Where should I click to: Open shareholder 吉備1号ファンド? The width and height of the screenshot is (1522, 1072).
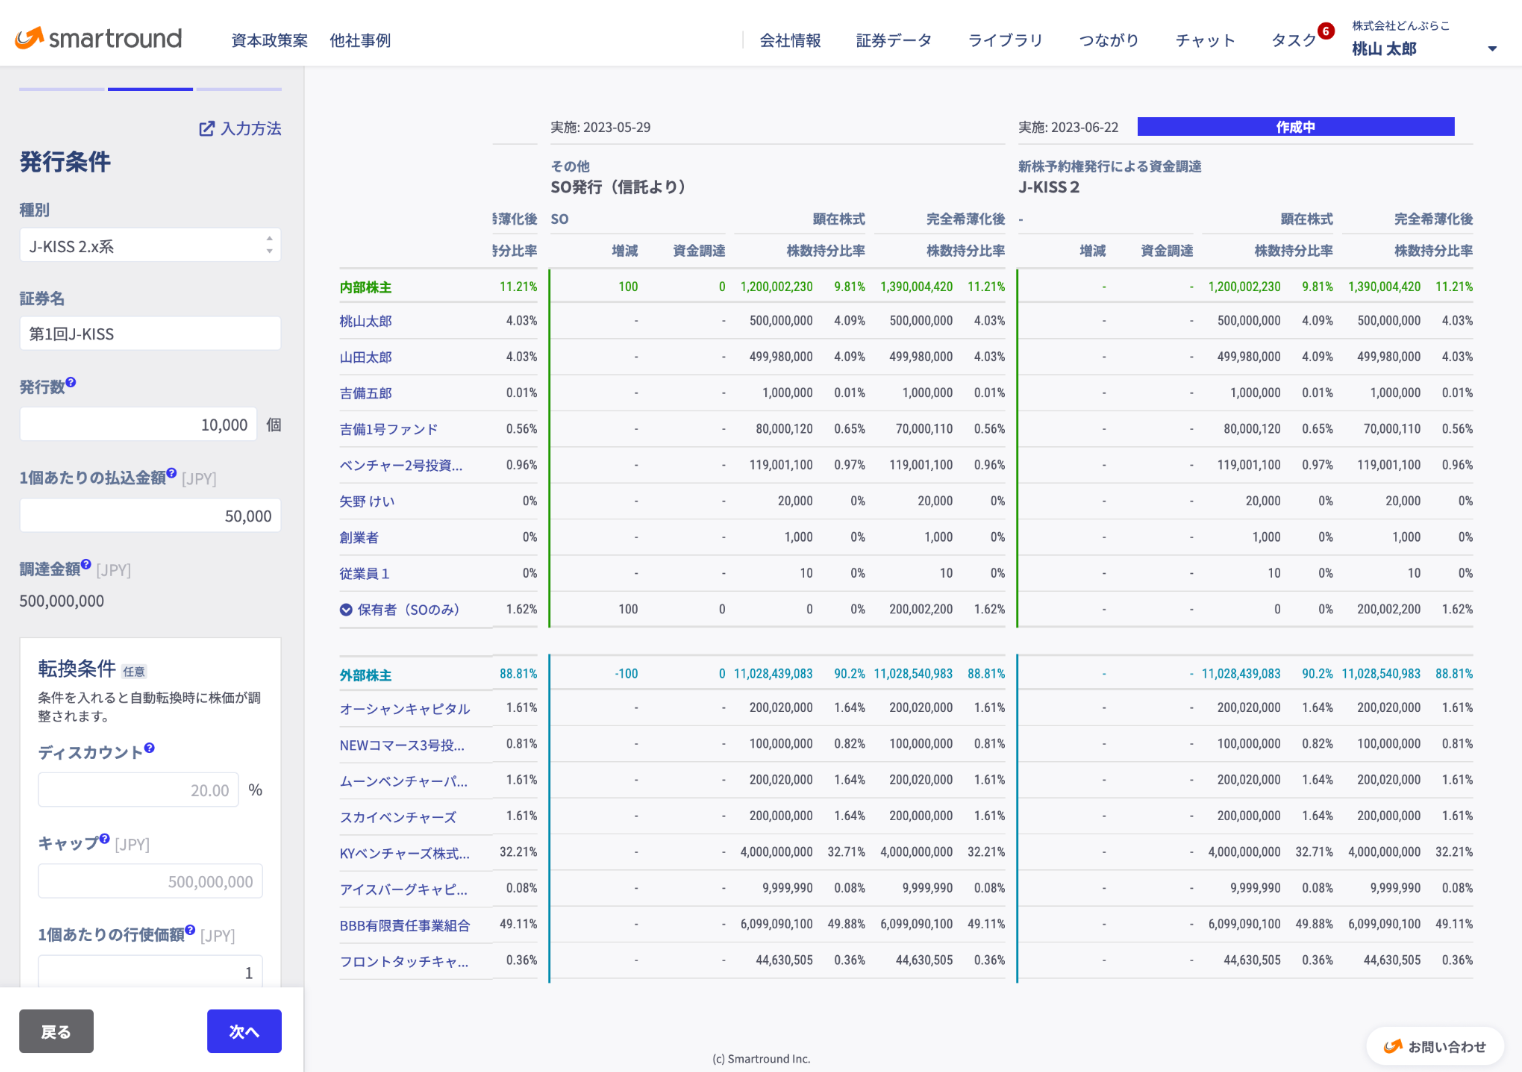389,430
